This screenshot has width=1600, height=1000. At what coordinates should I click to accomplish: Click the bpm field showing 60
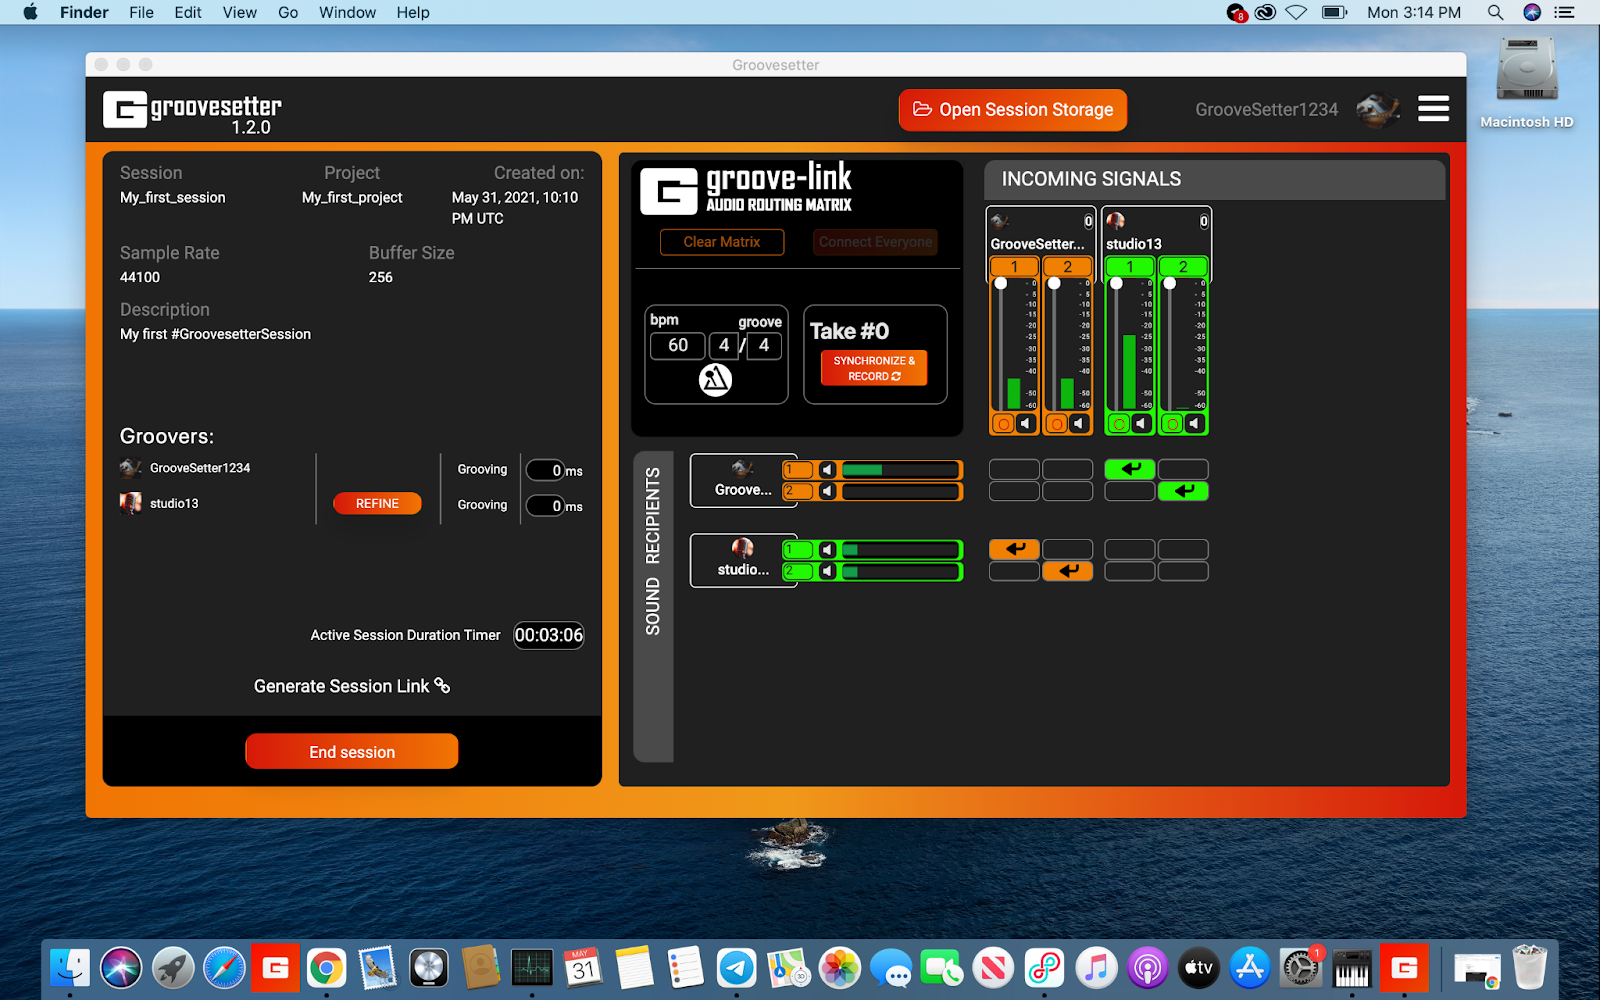(678, 345)
